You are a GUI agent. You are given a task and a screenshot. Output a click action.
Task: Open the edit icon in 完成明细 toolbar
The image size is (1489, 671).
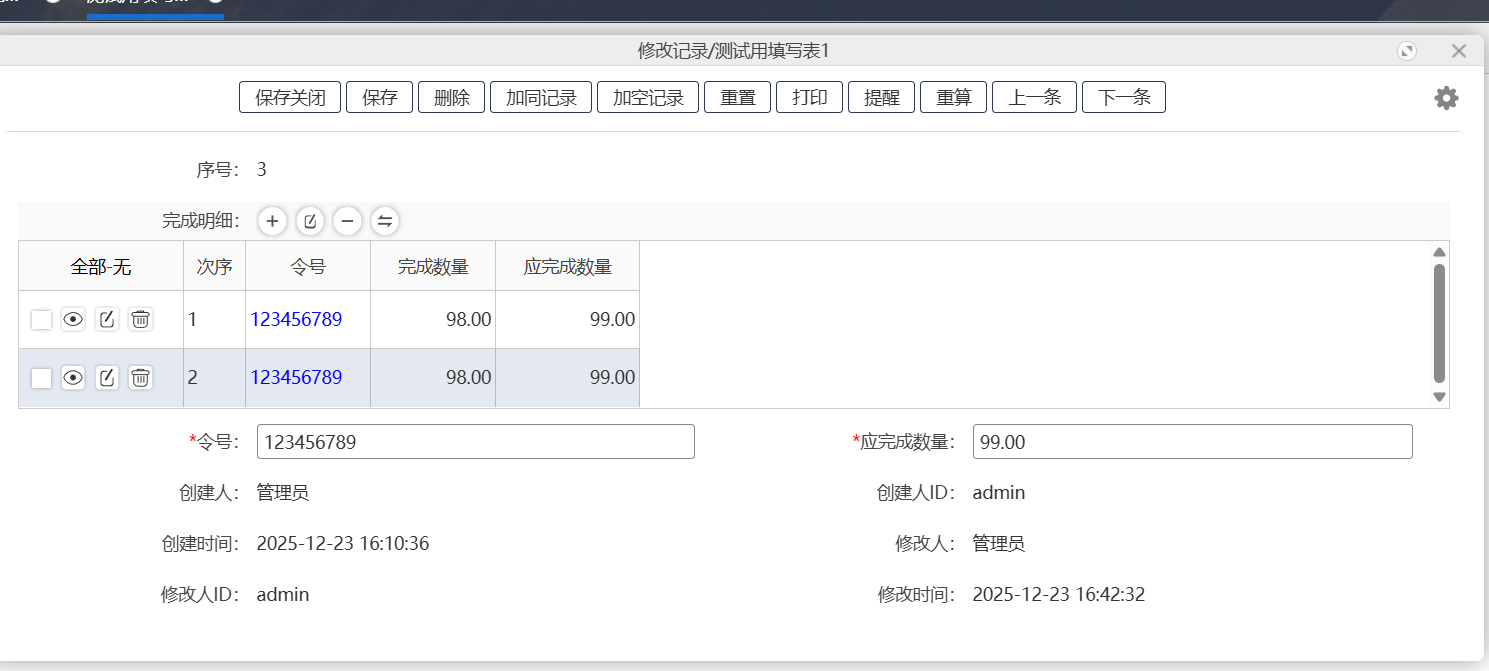coord(310,221)
